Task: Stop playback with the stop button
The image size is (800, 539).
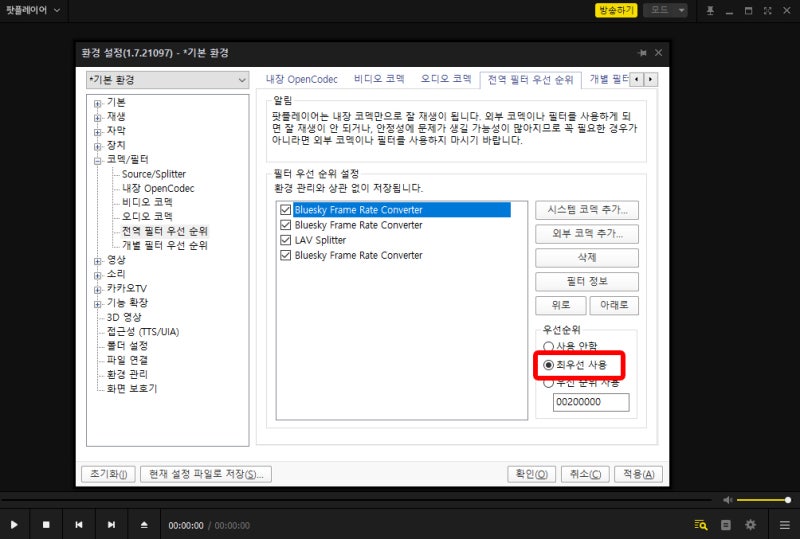Action: pyautogui.click(x=46, y=525)
